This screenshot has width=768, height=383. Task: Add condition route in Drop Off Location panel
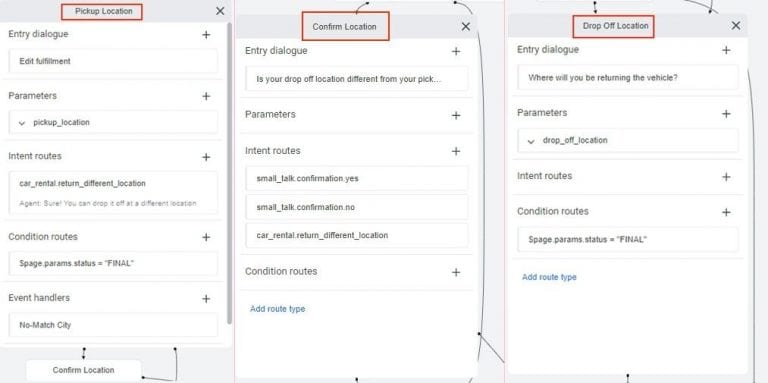pos(726,212)
